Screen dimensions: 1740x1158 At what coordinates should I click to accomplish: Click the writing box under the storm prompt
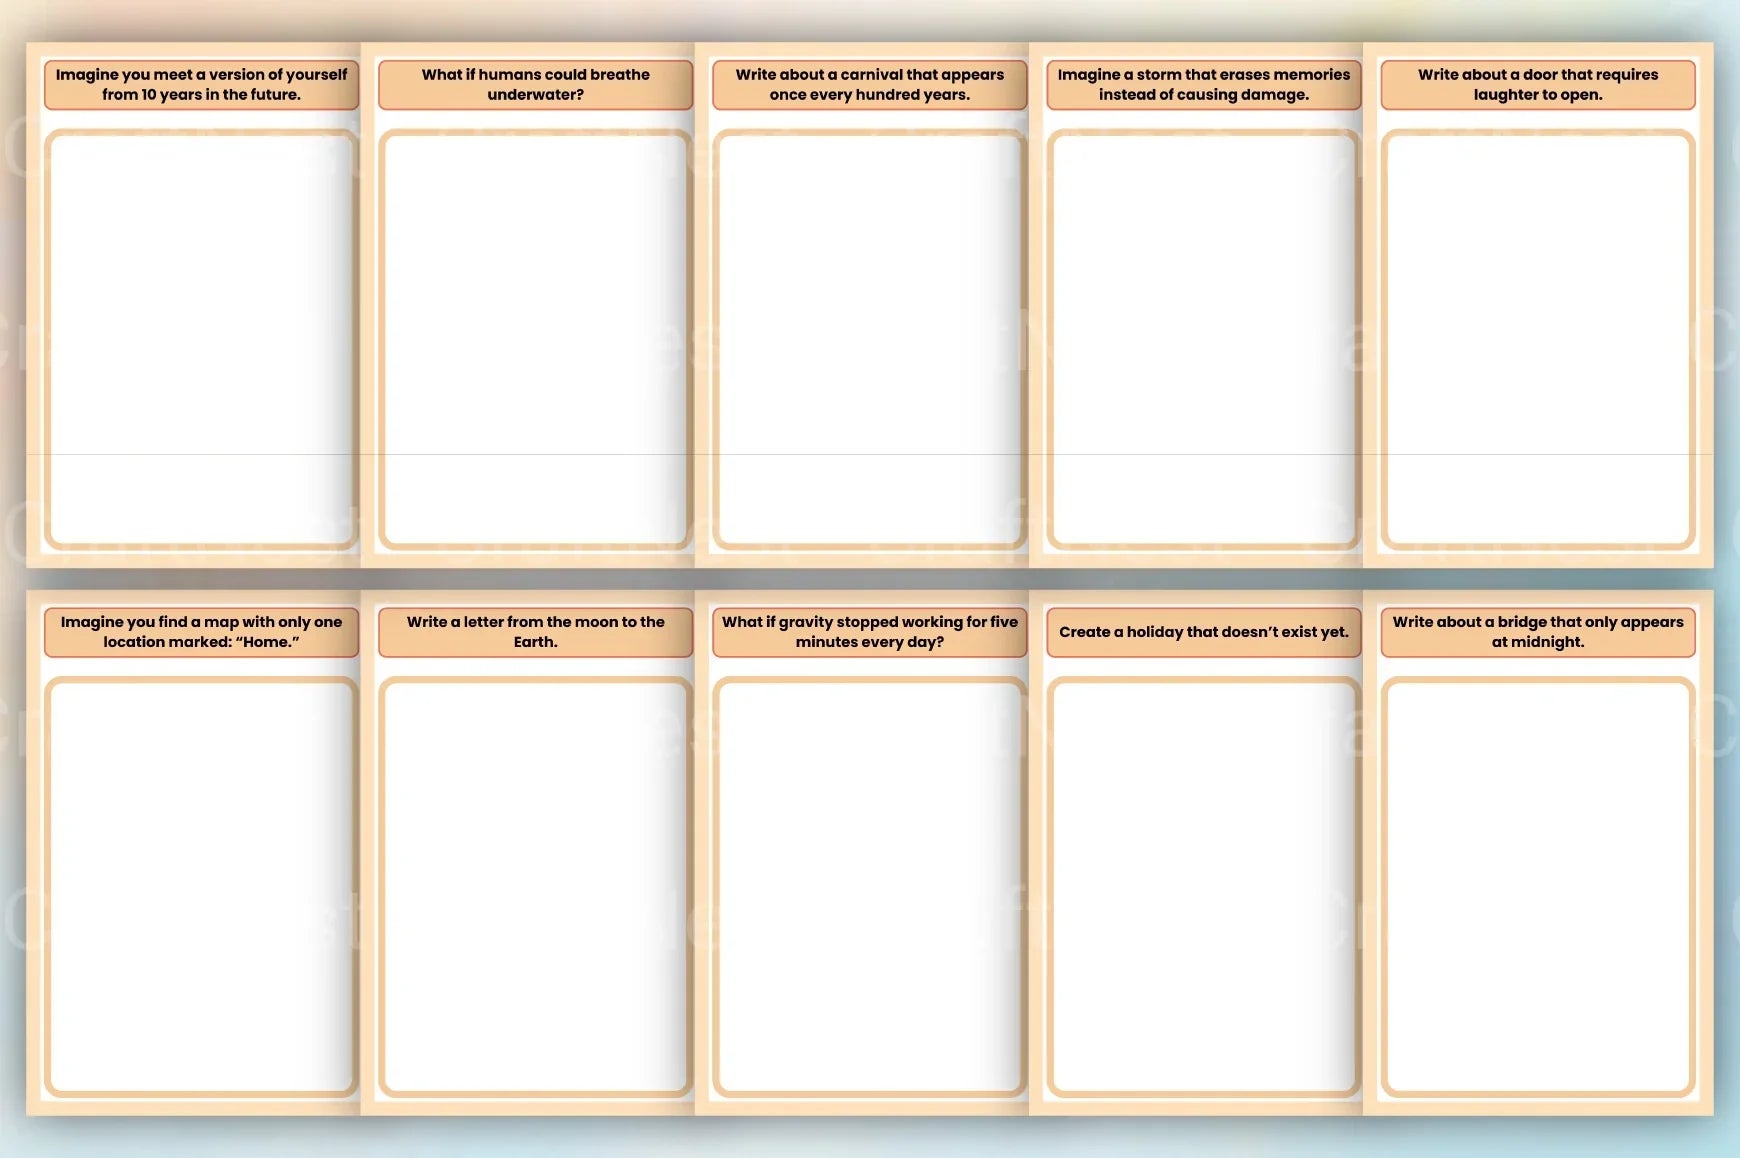(1203, 340)
